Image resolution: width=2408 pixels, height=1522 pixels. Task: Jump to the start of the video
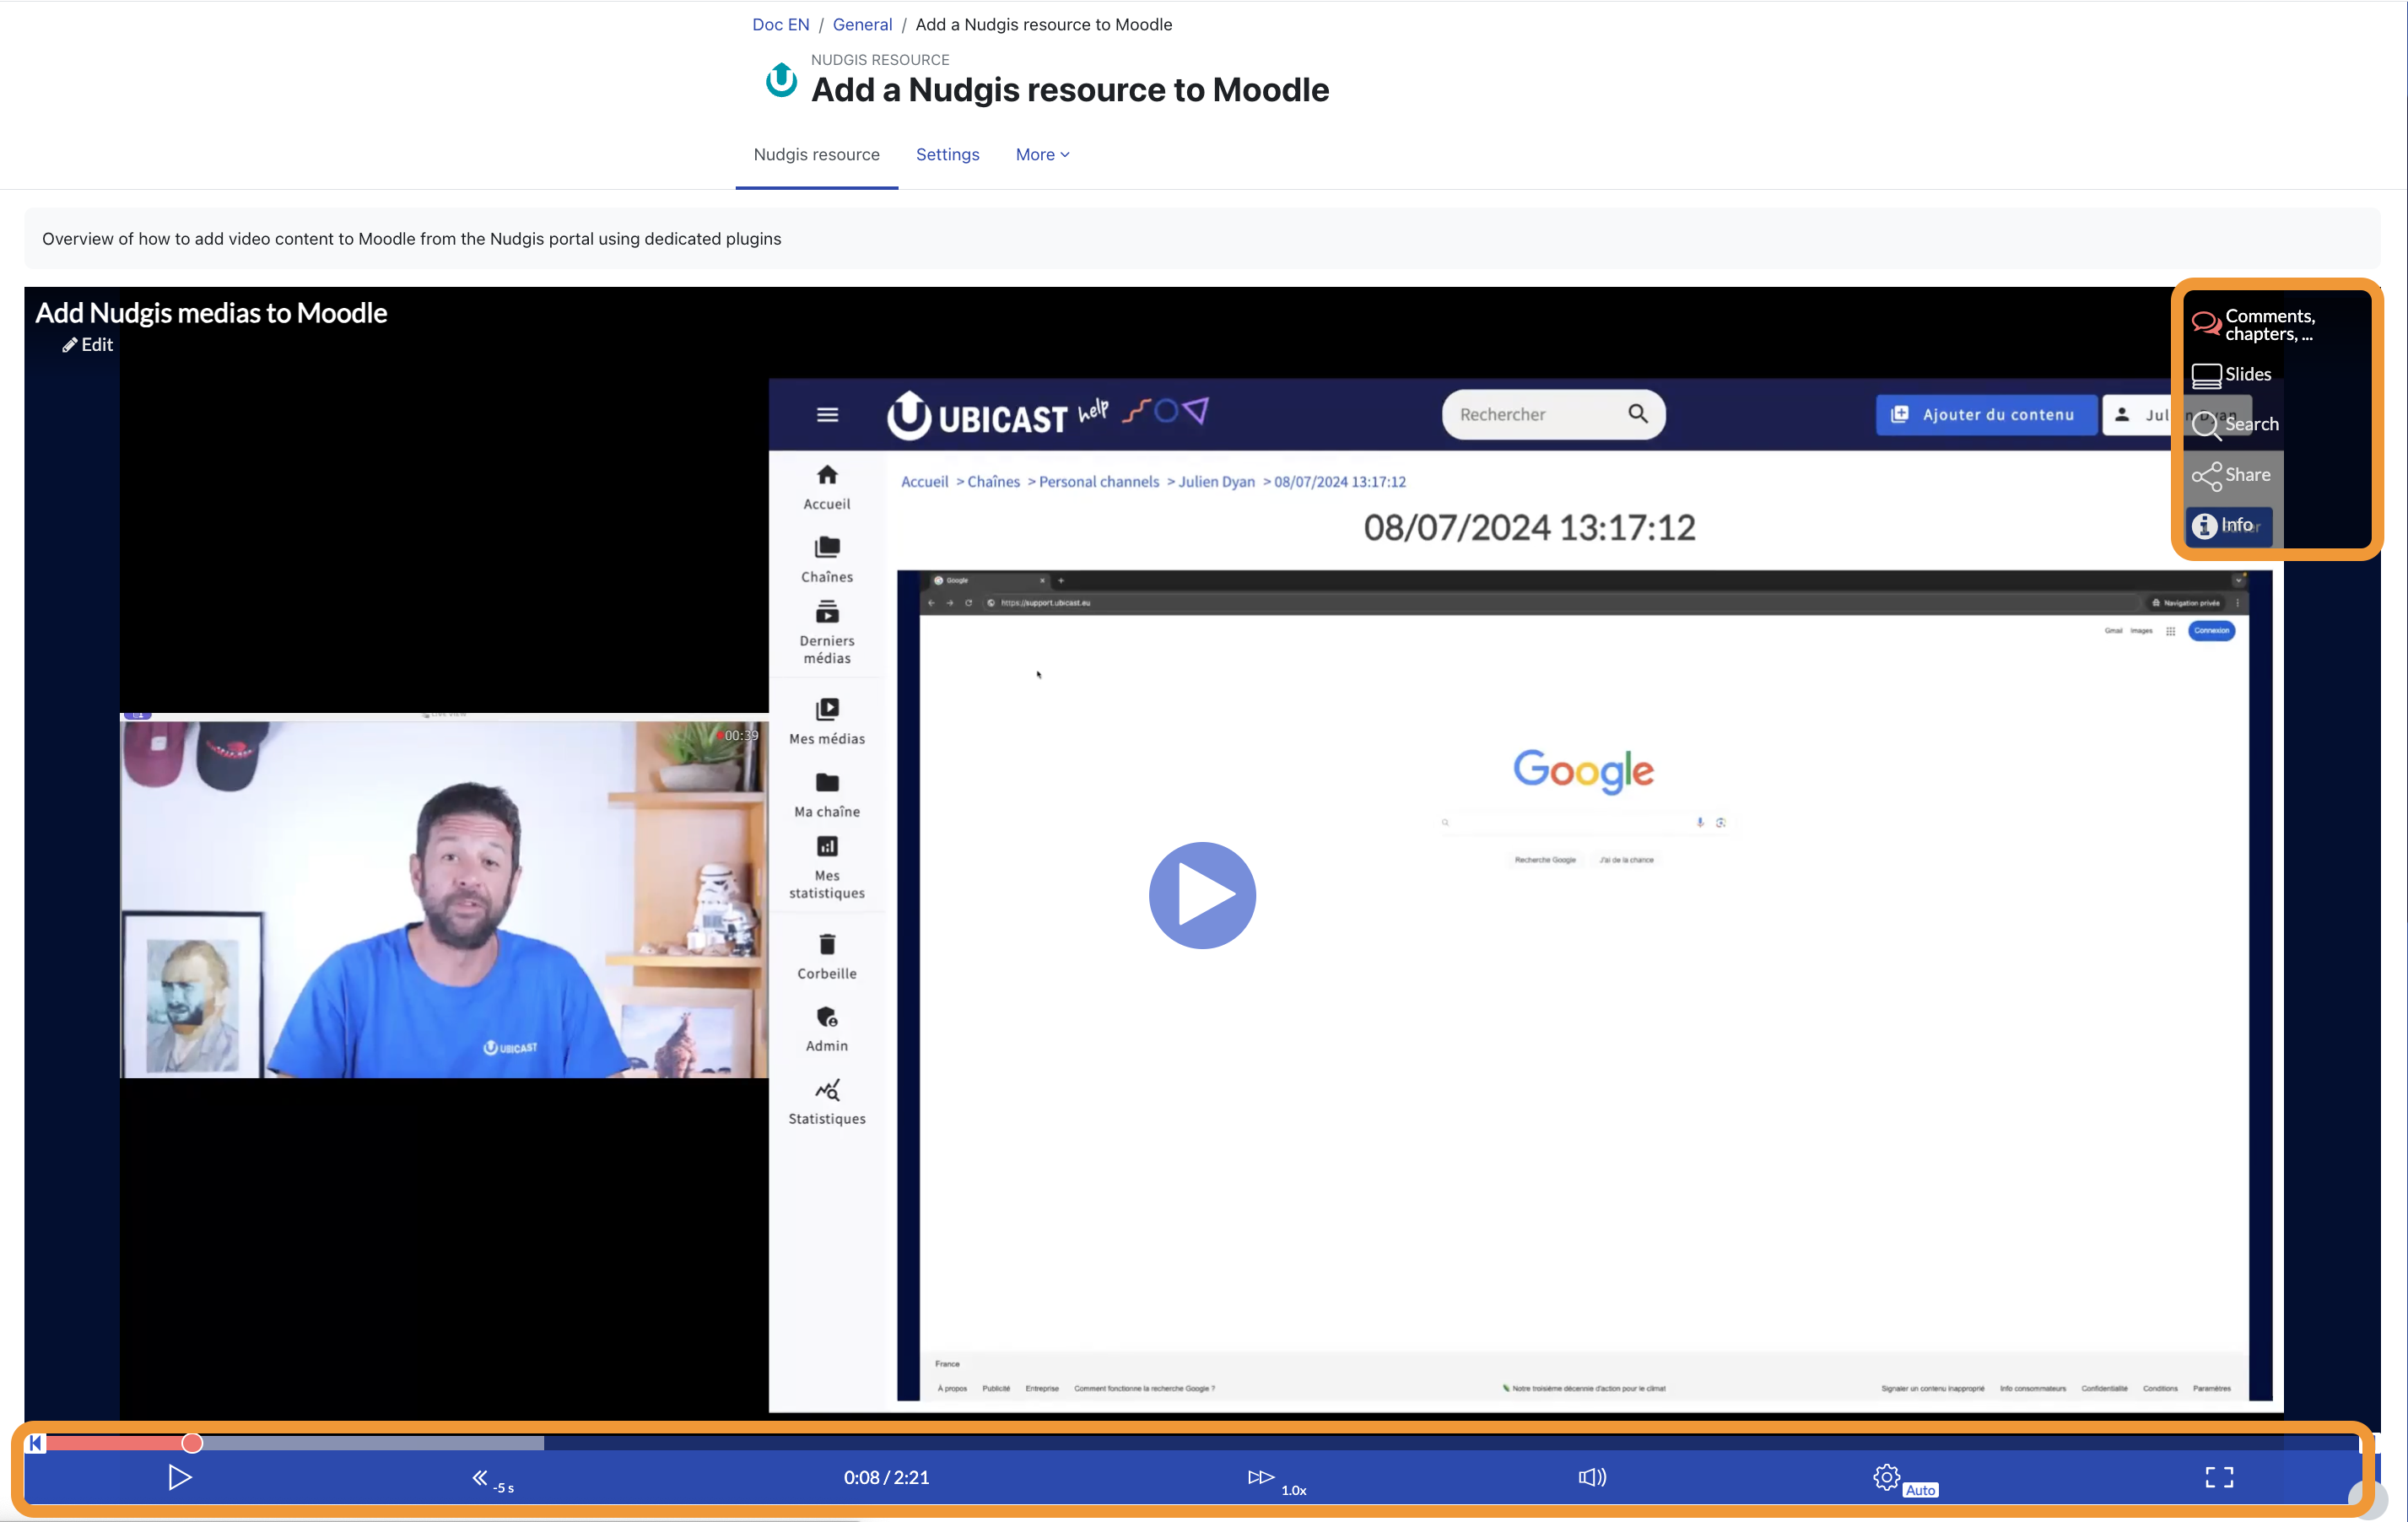(x=35, y=1443)
